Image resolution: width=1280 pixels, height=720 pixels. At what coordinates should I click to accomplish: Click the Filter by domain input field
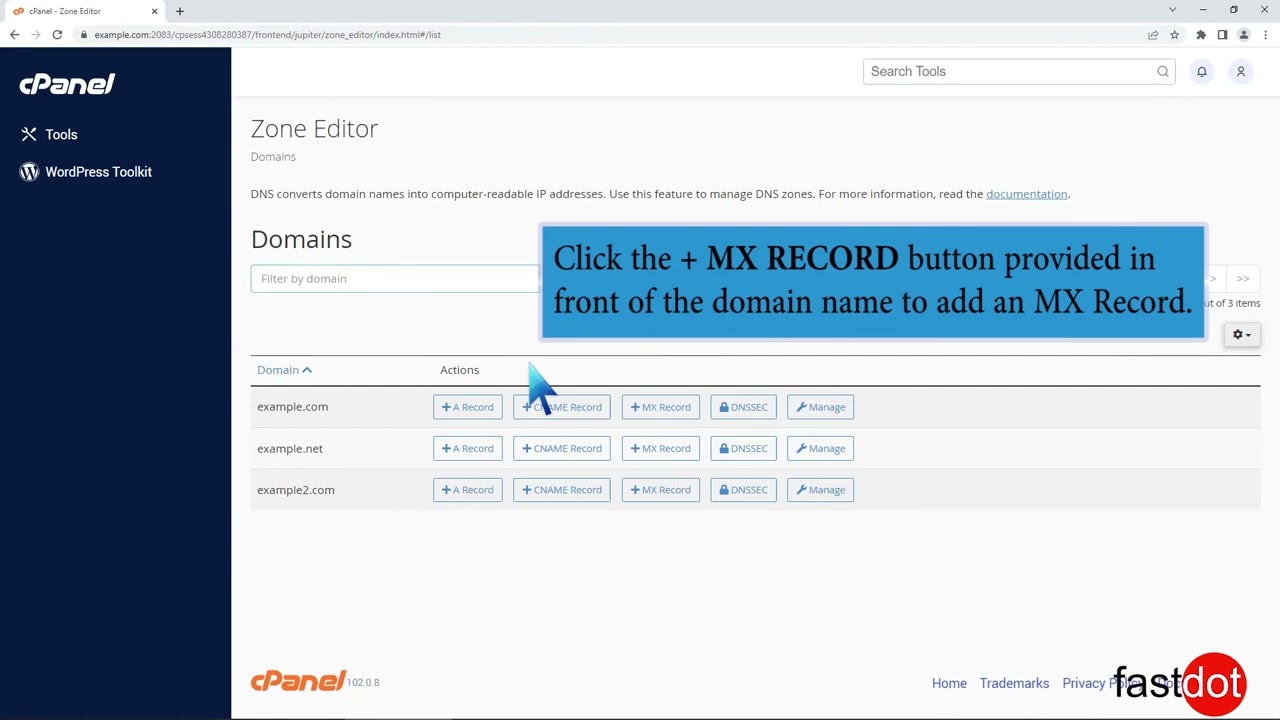[395, 278]
